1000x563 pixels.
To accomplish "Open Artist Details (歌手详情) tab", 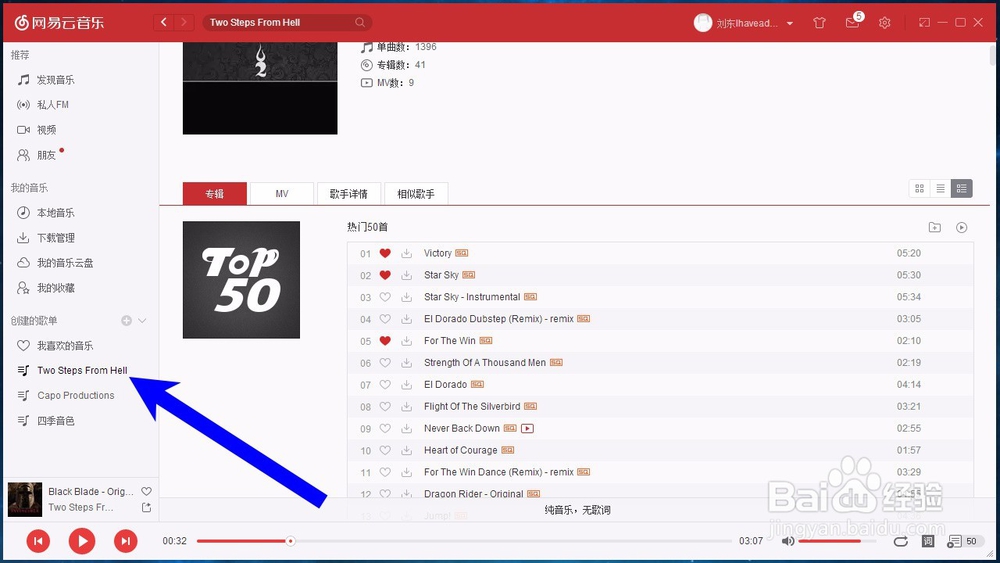I will pyautogui.click(x=349, y=194).
